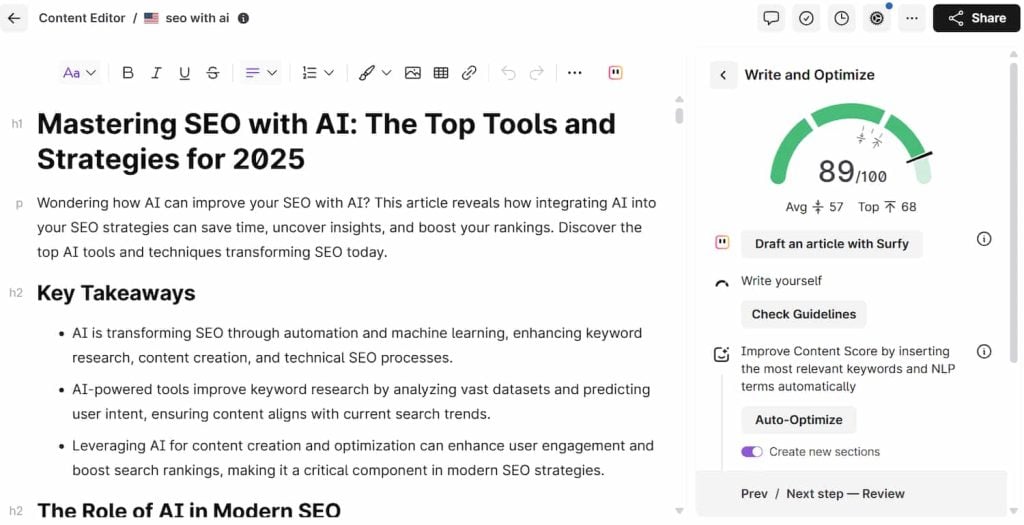
Task: Click the Auto-Optimize button
Action: (798, 420)
